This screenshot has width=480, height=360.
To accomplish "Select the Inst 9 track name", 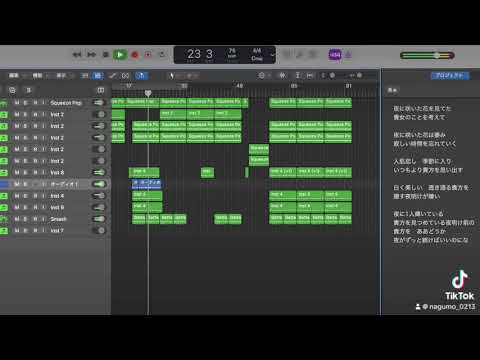I will click(57, 207).
